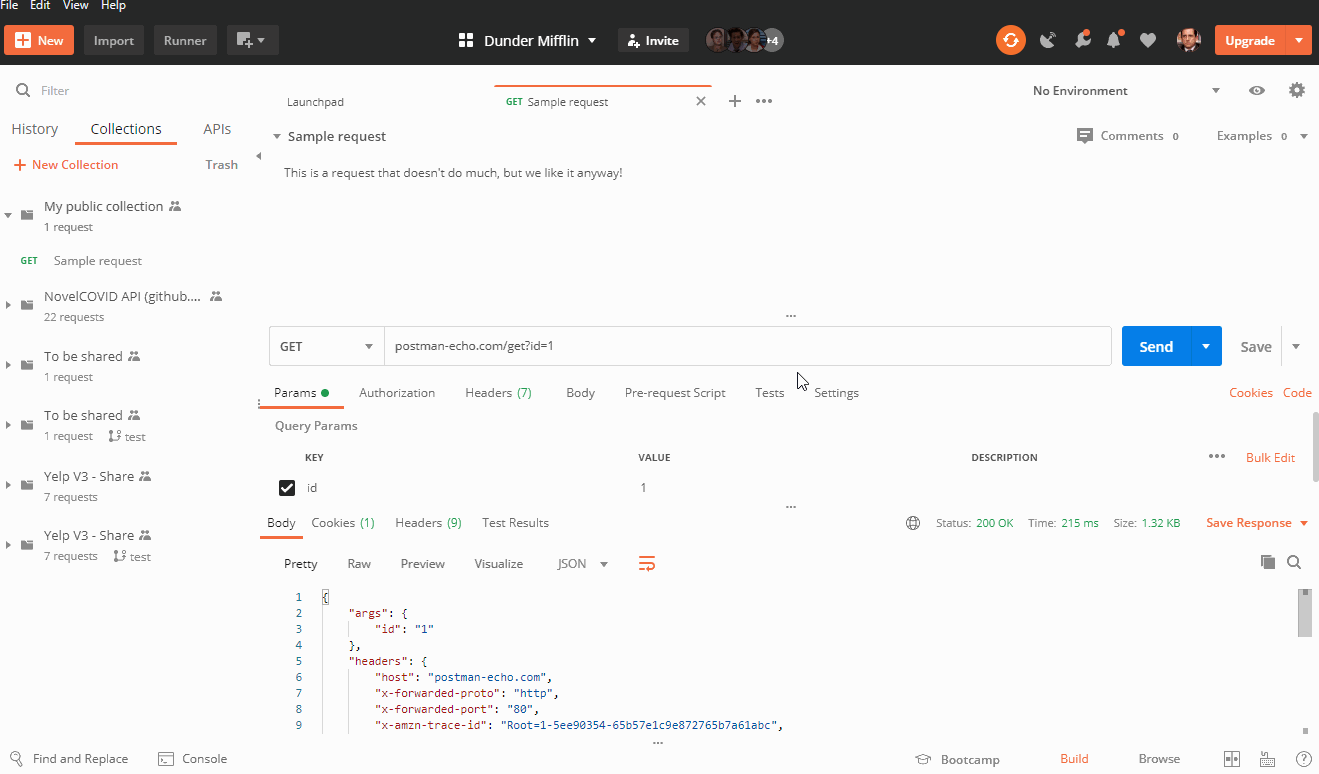Open the Bootcamp graduation cap item
The height and width of the screenshot is (774, 1319).
tap(957, 759)
